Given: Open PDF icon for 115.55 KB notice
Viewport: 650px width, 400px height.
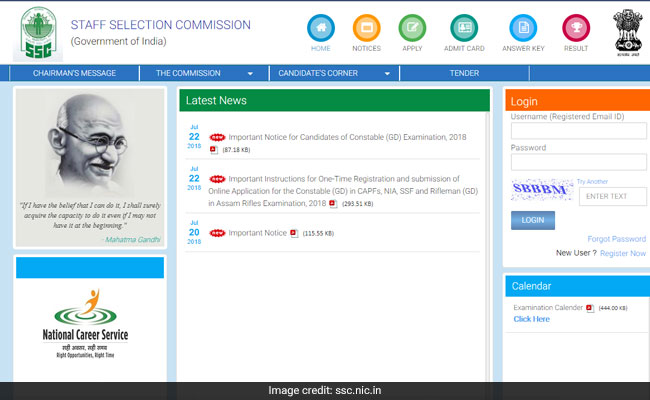Looking at the screenshot, I should click(294, 233).
